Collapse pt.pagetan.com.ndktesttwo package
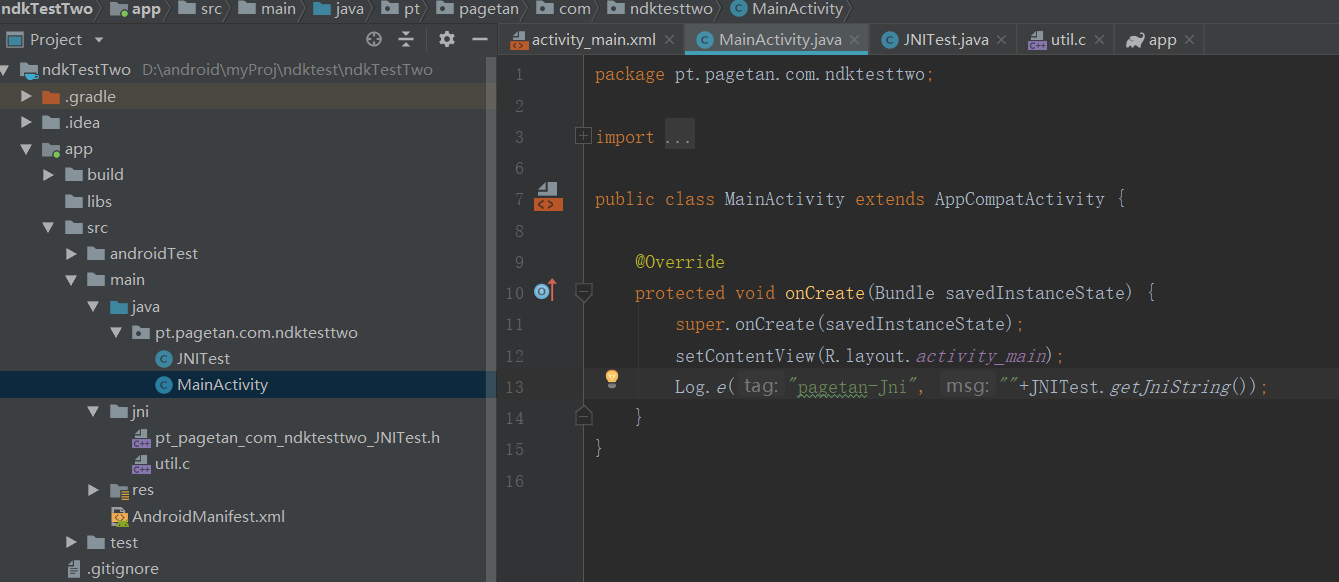 click(x=115, y=333)
